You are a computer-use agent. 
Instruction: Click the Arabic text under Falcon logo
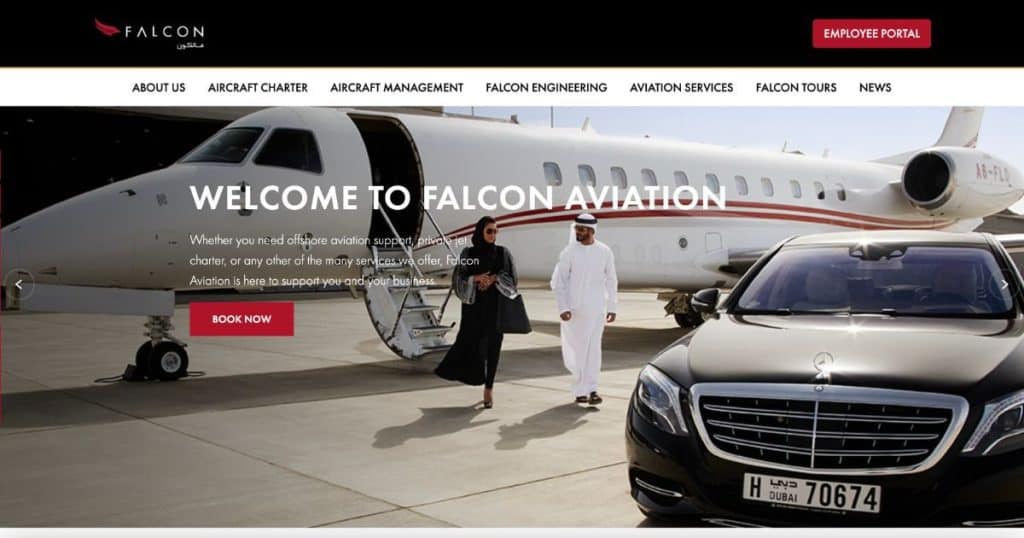[190, 46]
